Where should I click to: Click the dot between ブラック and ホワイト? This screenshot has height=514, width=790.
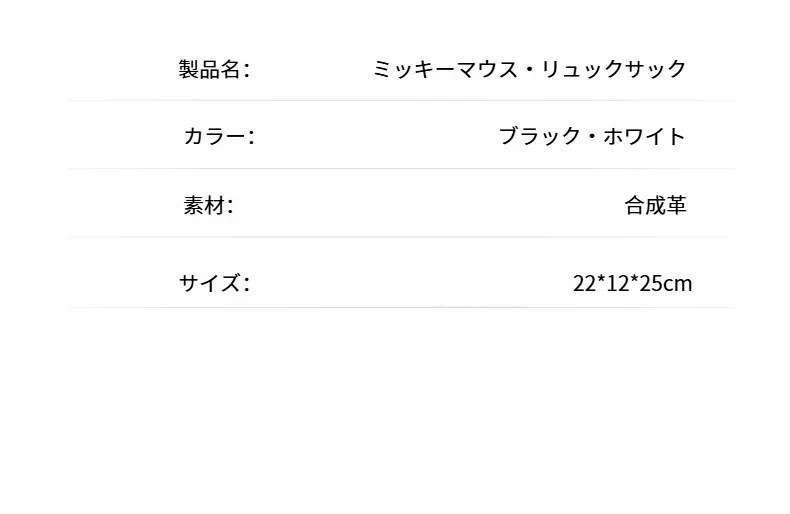pyautogui.click(x=592, y=137)
